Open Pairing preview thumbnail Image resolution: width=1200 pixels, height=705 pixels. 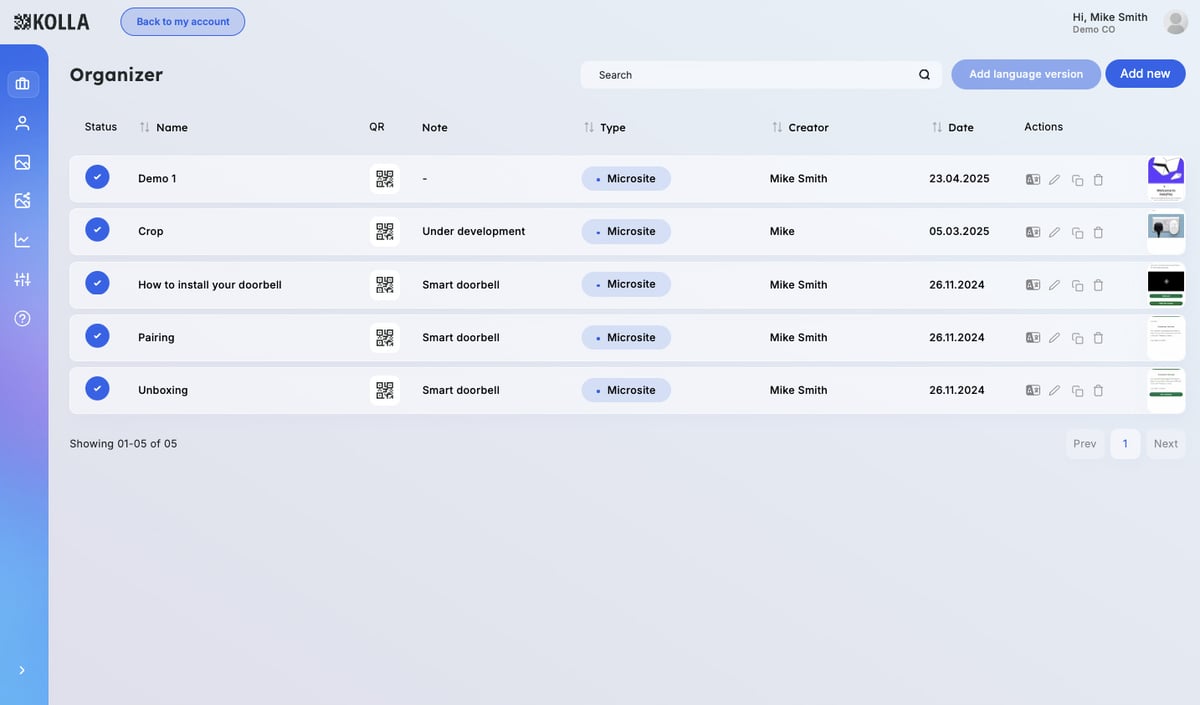coord(1166,338)
